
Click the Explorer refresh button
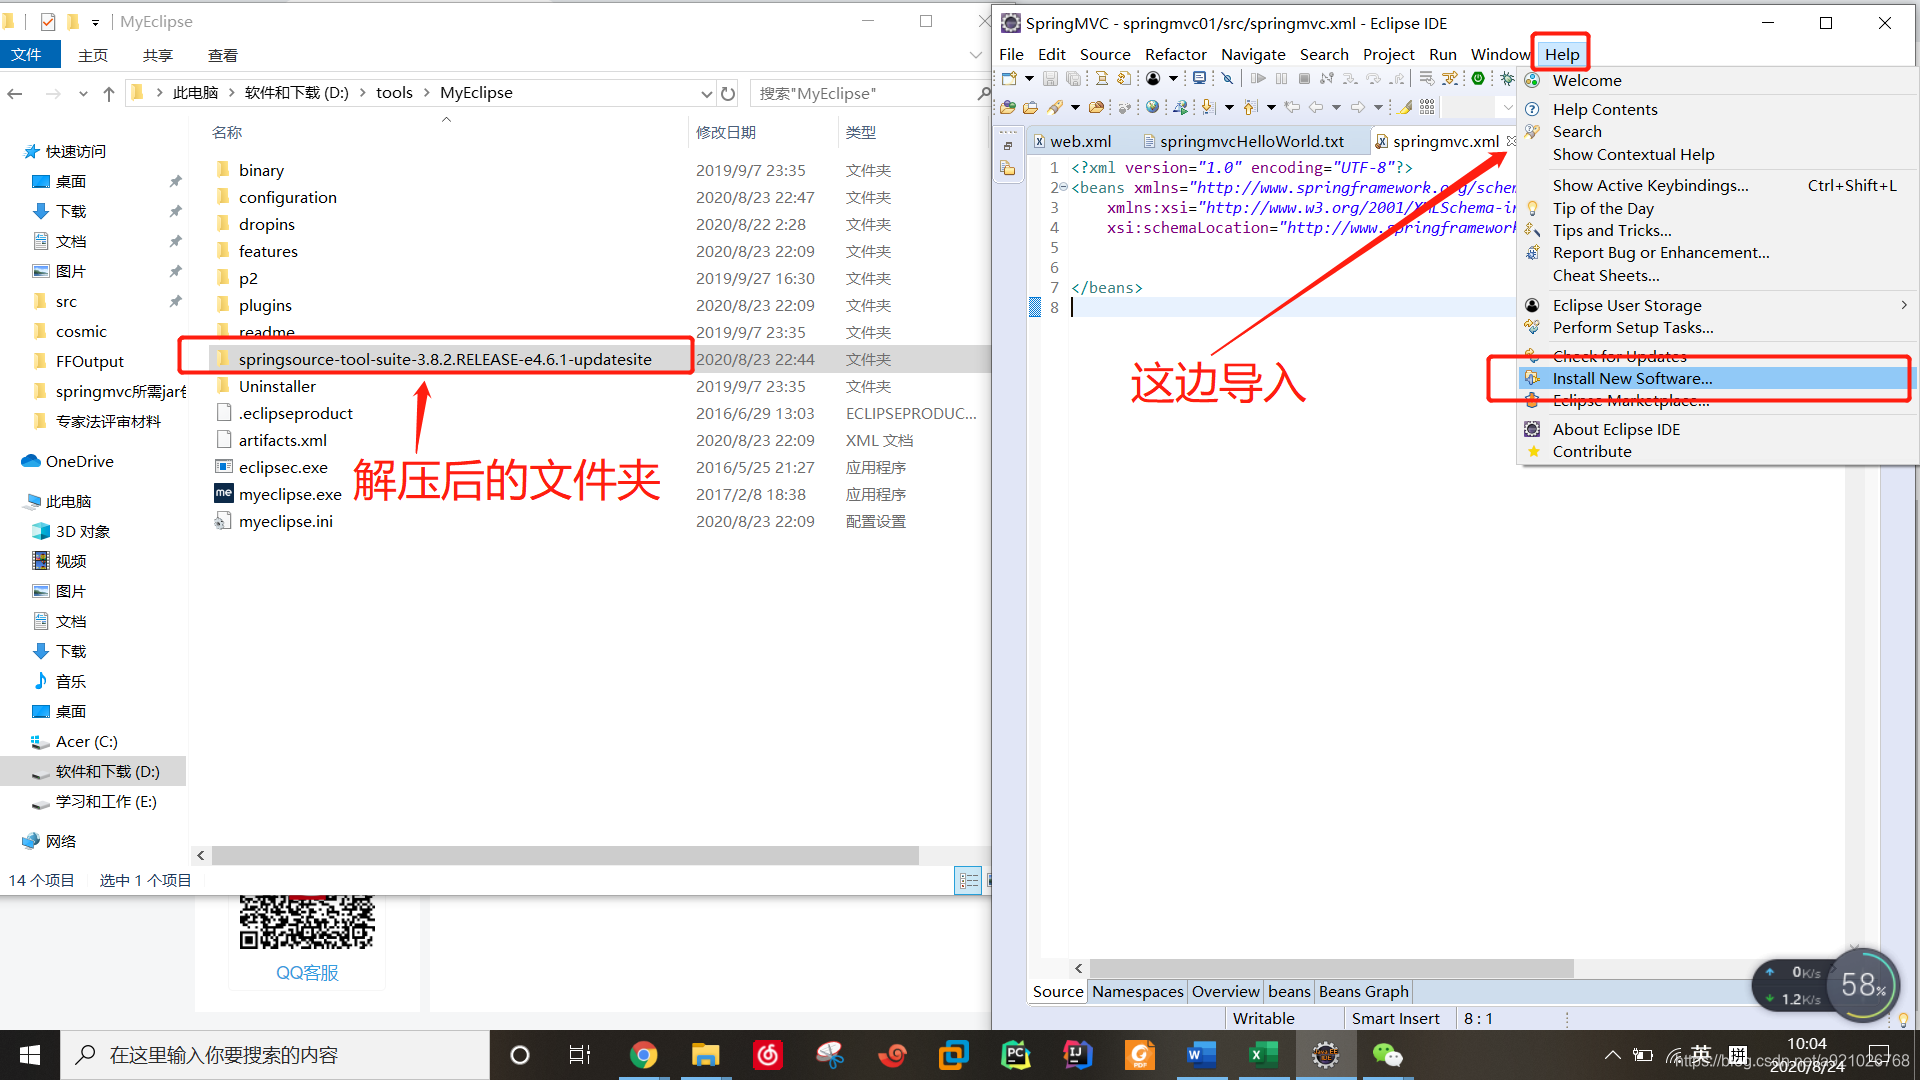pyautogui.click(x=728, y=94)
